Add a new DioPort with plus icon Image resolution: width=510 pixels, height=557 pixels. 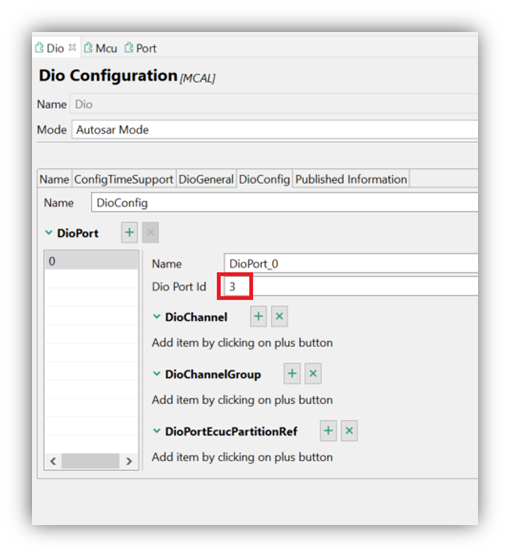click(x=129, y=233)
